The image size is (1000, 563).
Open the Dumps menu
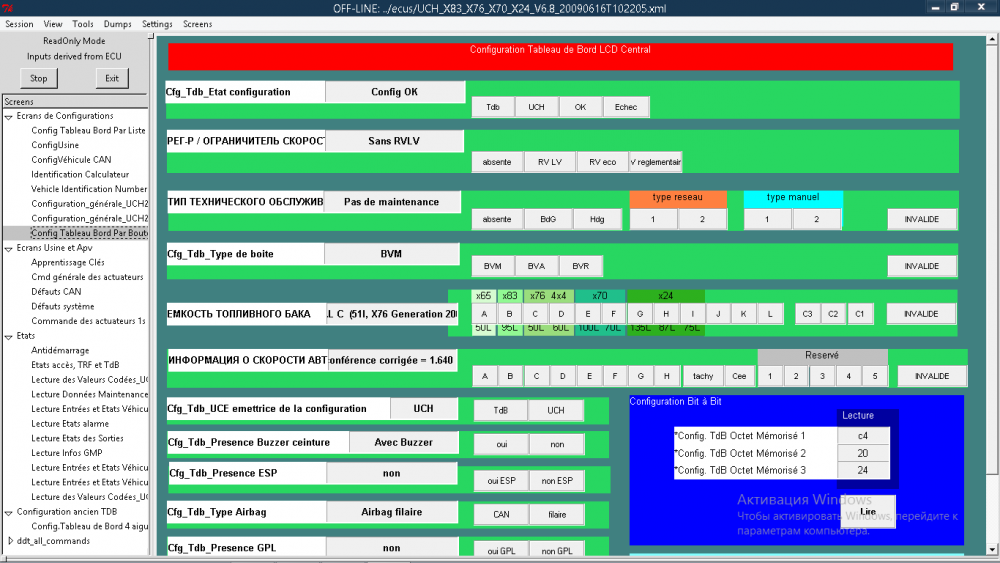click(x=117, y=24)
